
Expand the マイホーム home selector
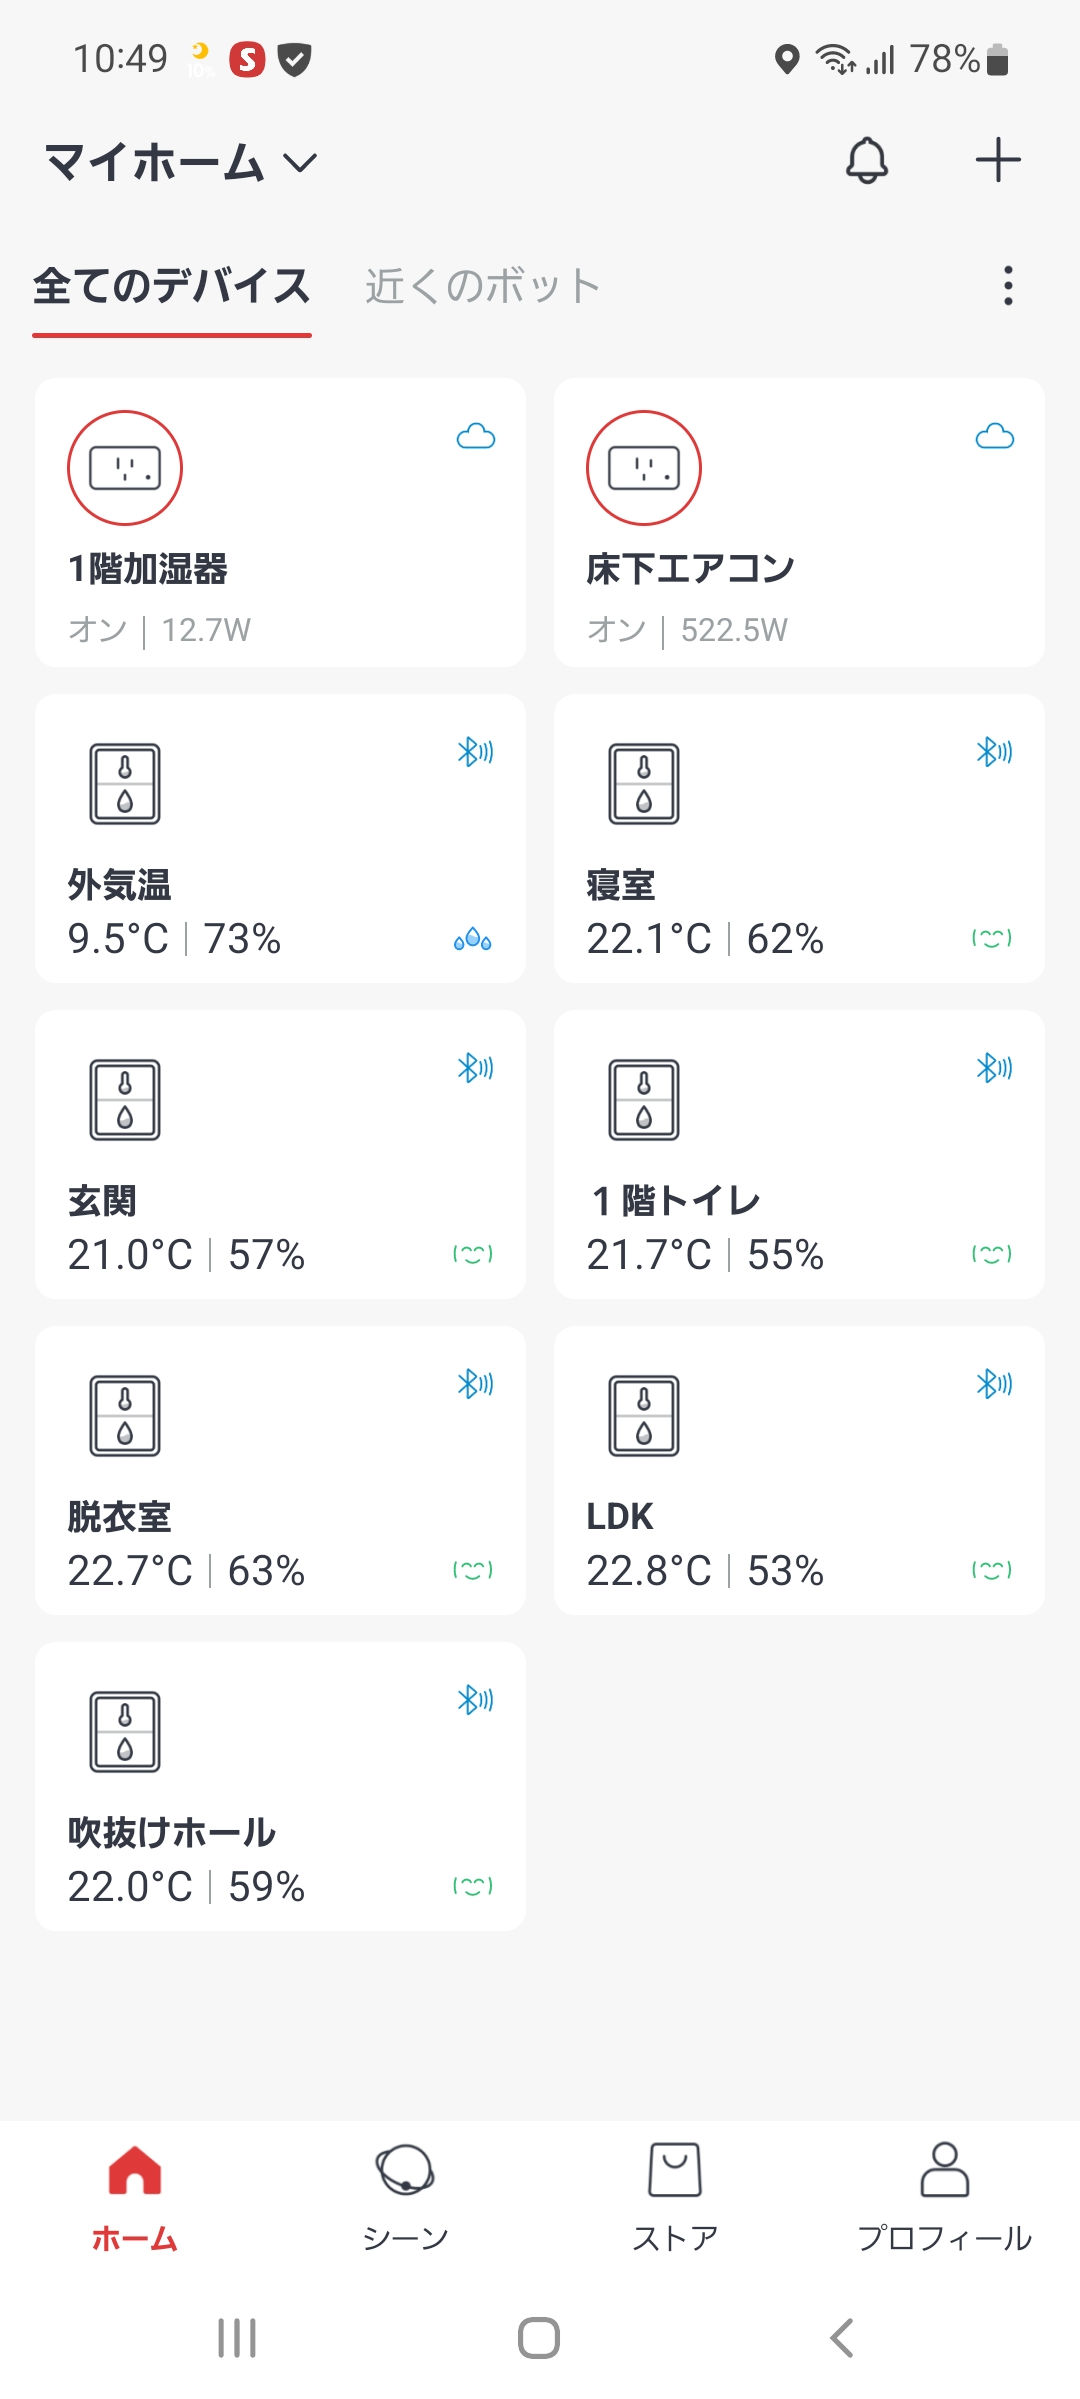pyautogui.click(x=181, y=162)
